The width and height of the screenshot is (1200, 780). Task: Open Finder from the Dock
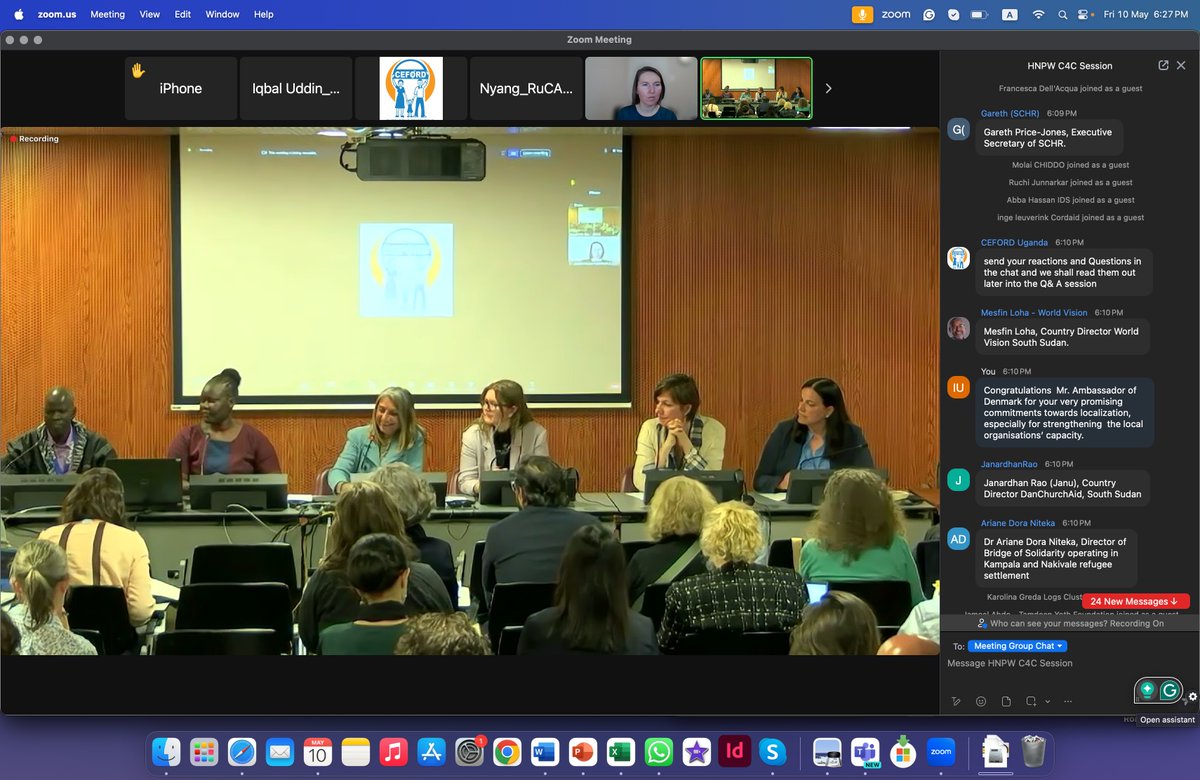[166, 751]
